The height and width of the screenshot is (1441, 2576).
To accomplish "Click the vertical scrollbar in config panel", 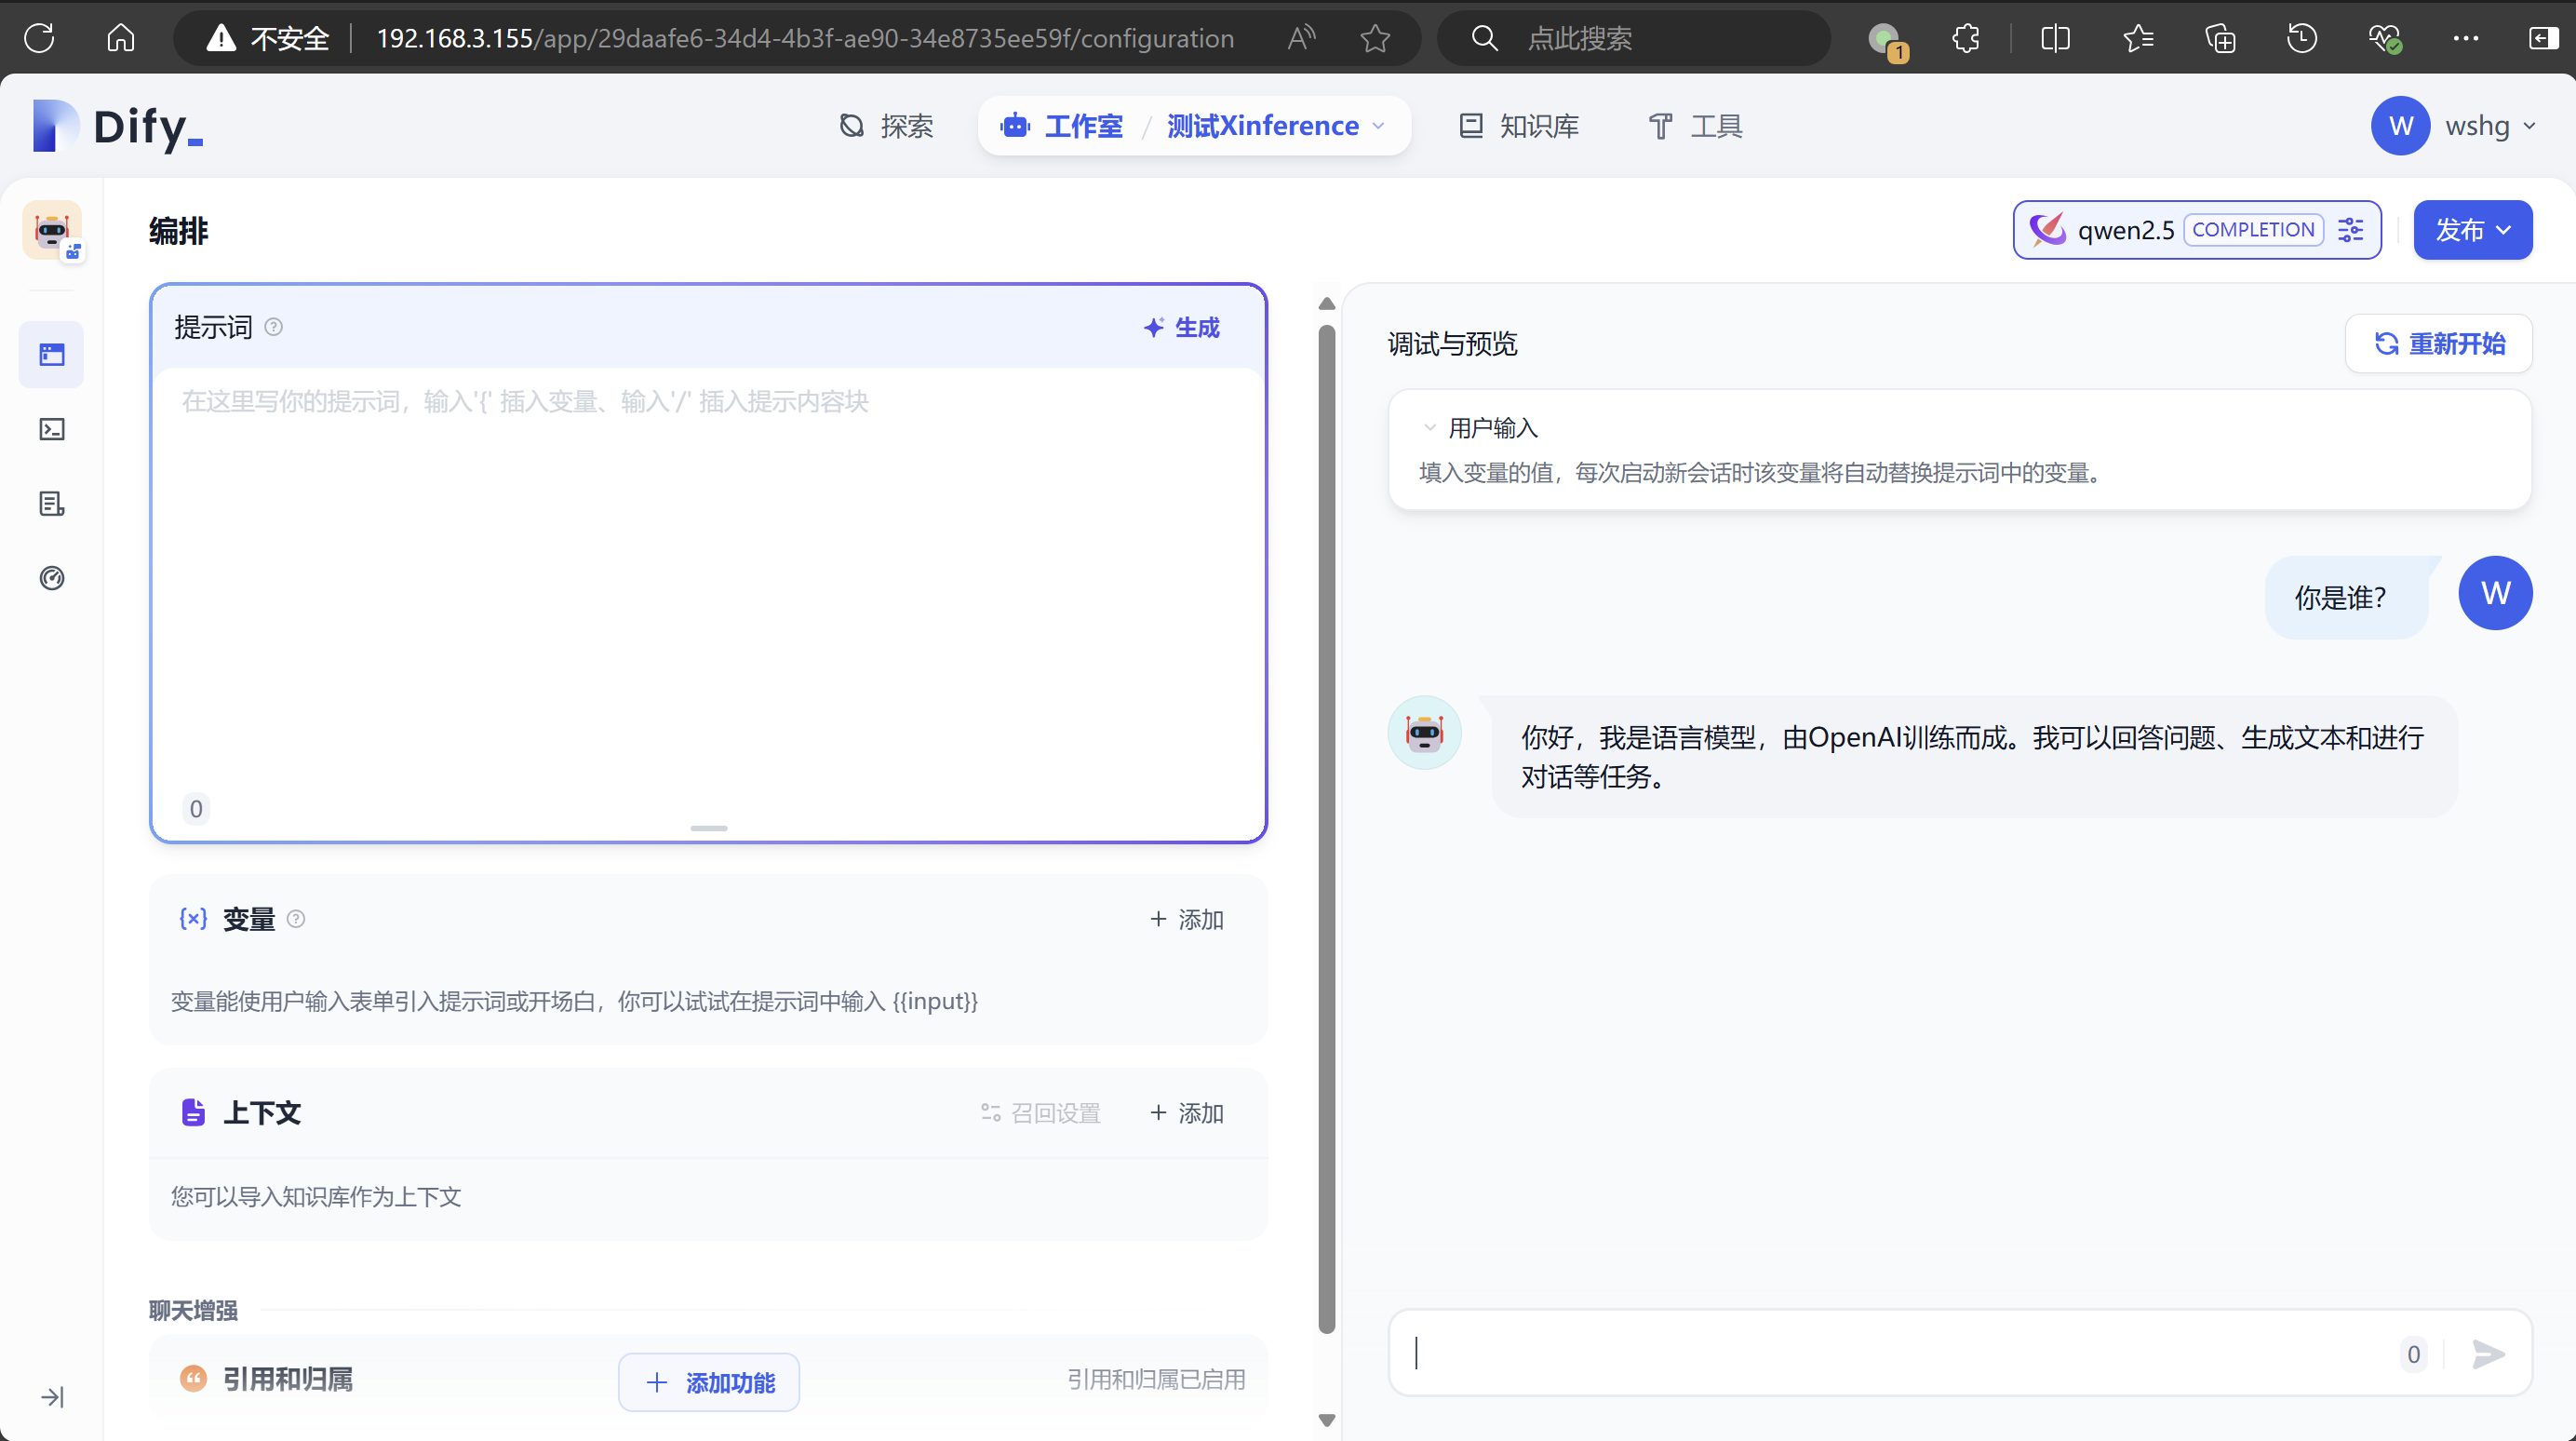I will tap(1326, 830).
